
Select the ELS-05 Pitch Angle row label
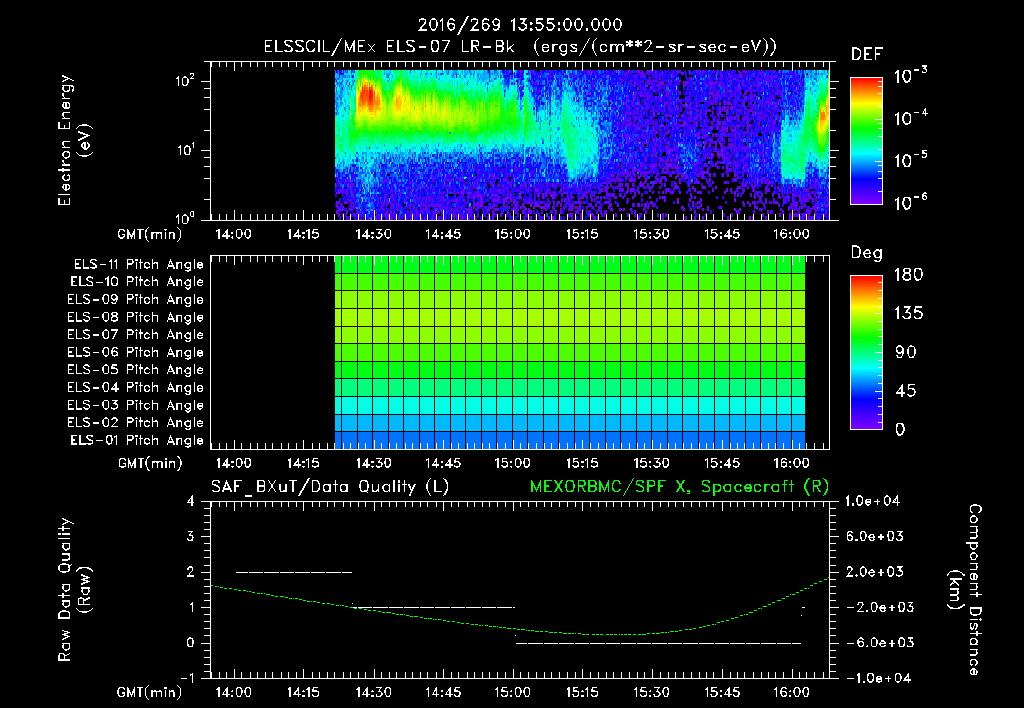[135, 370]
